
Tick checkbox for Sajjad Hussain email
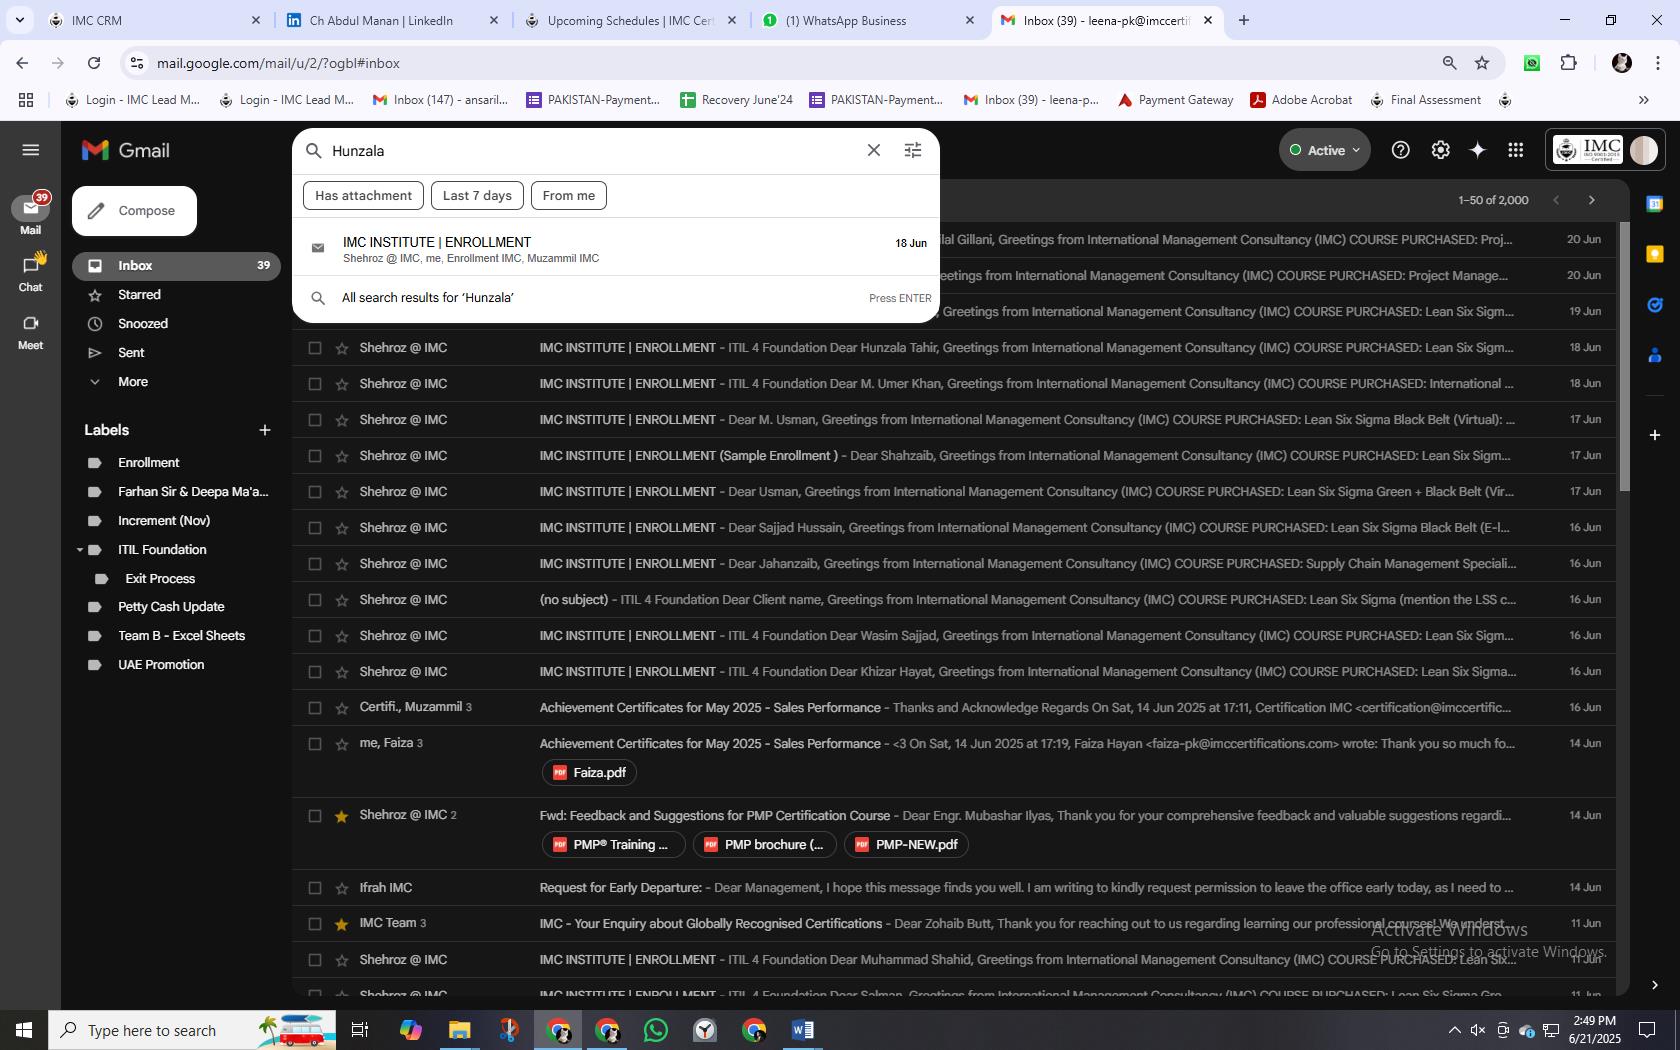pyautogui.click(x=315, y=528)
